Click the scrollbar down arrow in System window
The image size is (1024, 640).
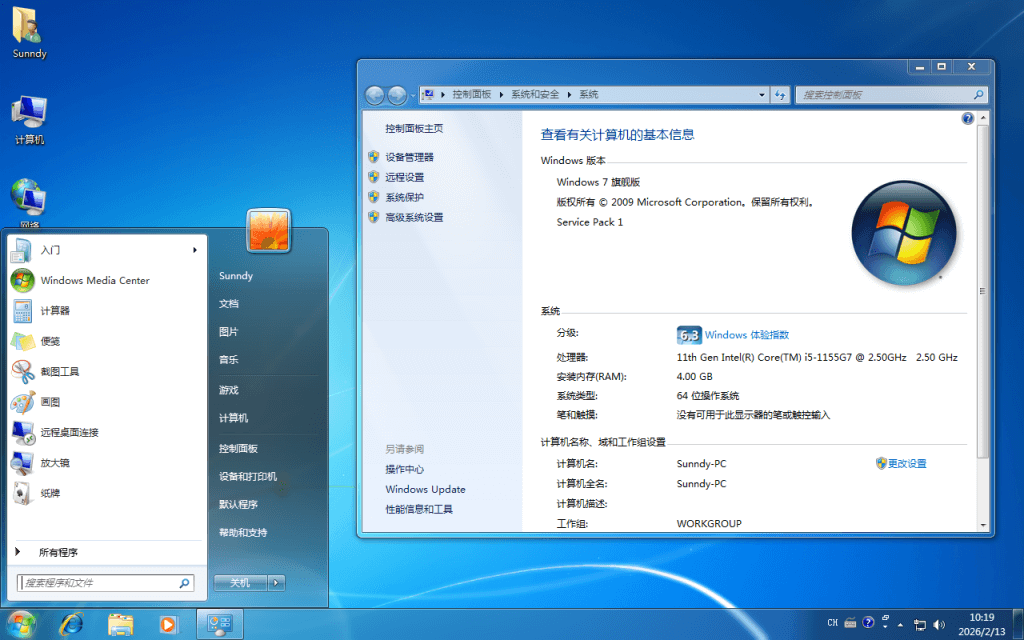coord(983,526)
